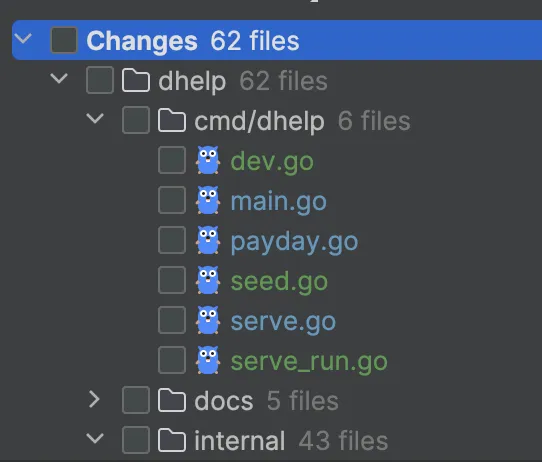Tick the checkbox for dev.go
Viewport: 542px width, 462px height.
[172, 160]
